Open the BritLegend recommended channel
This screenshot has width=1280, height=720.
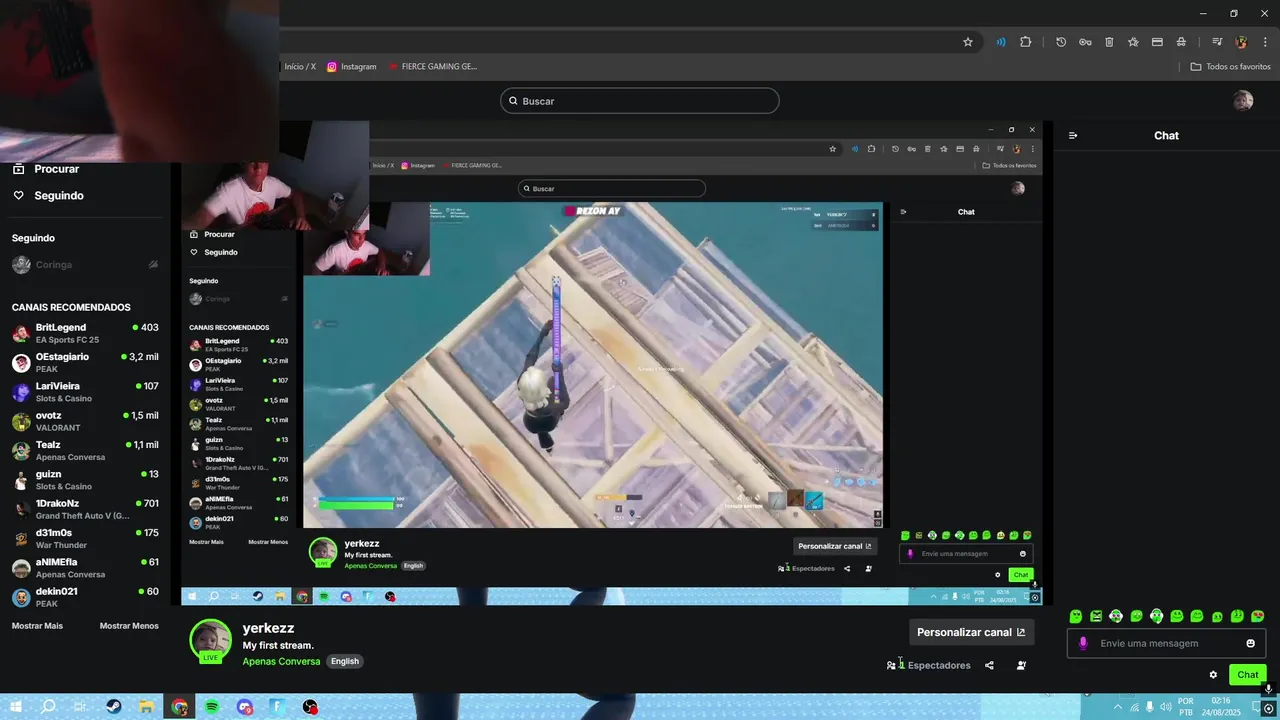[85, 333]
